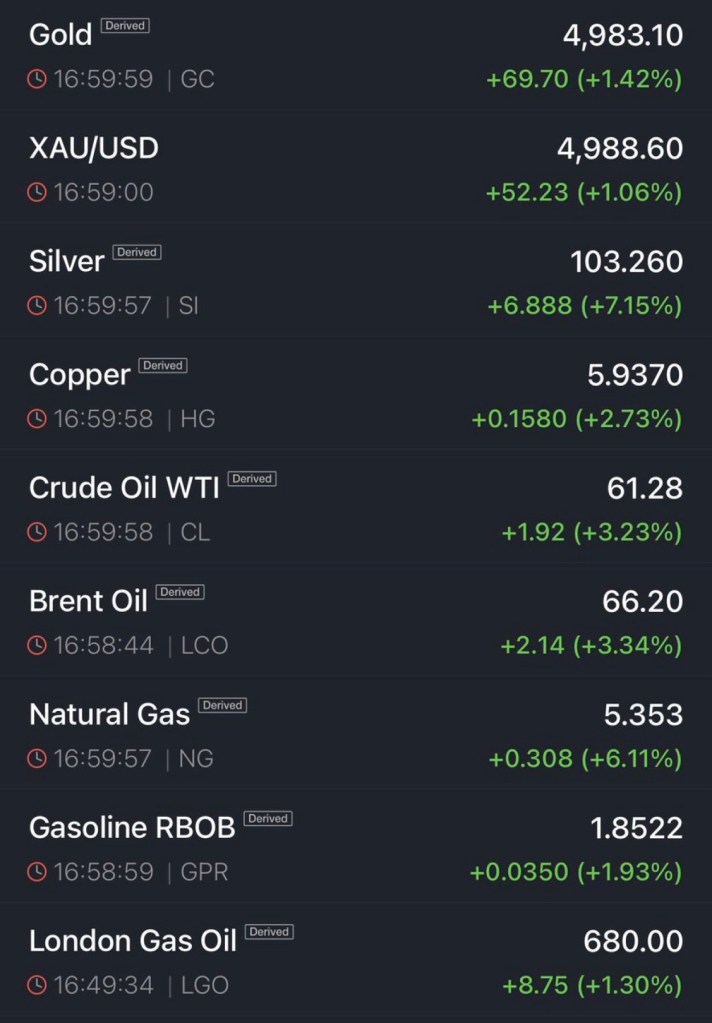Click the clock icon next to Gold's time
This screenshot has height=1023, width=712.
pyautogui.click(x=37, y=79)
